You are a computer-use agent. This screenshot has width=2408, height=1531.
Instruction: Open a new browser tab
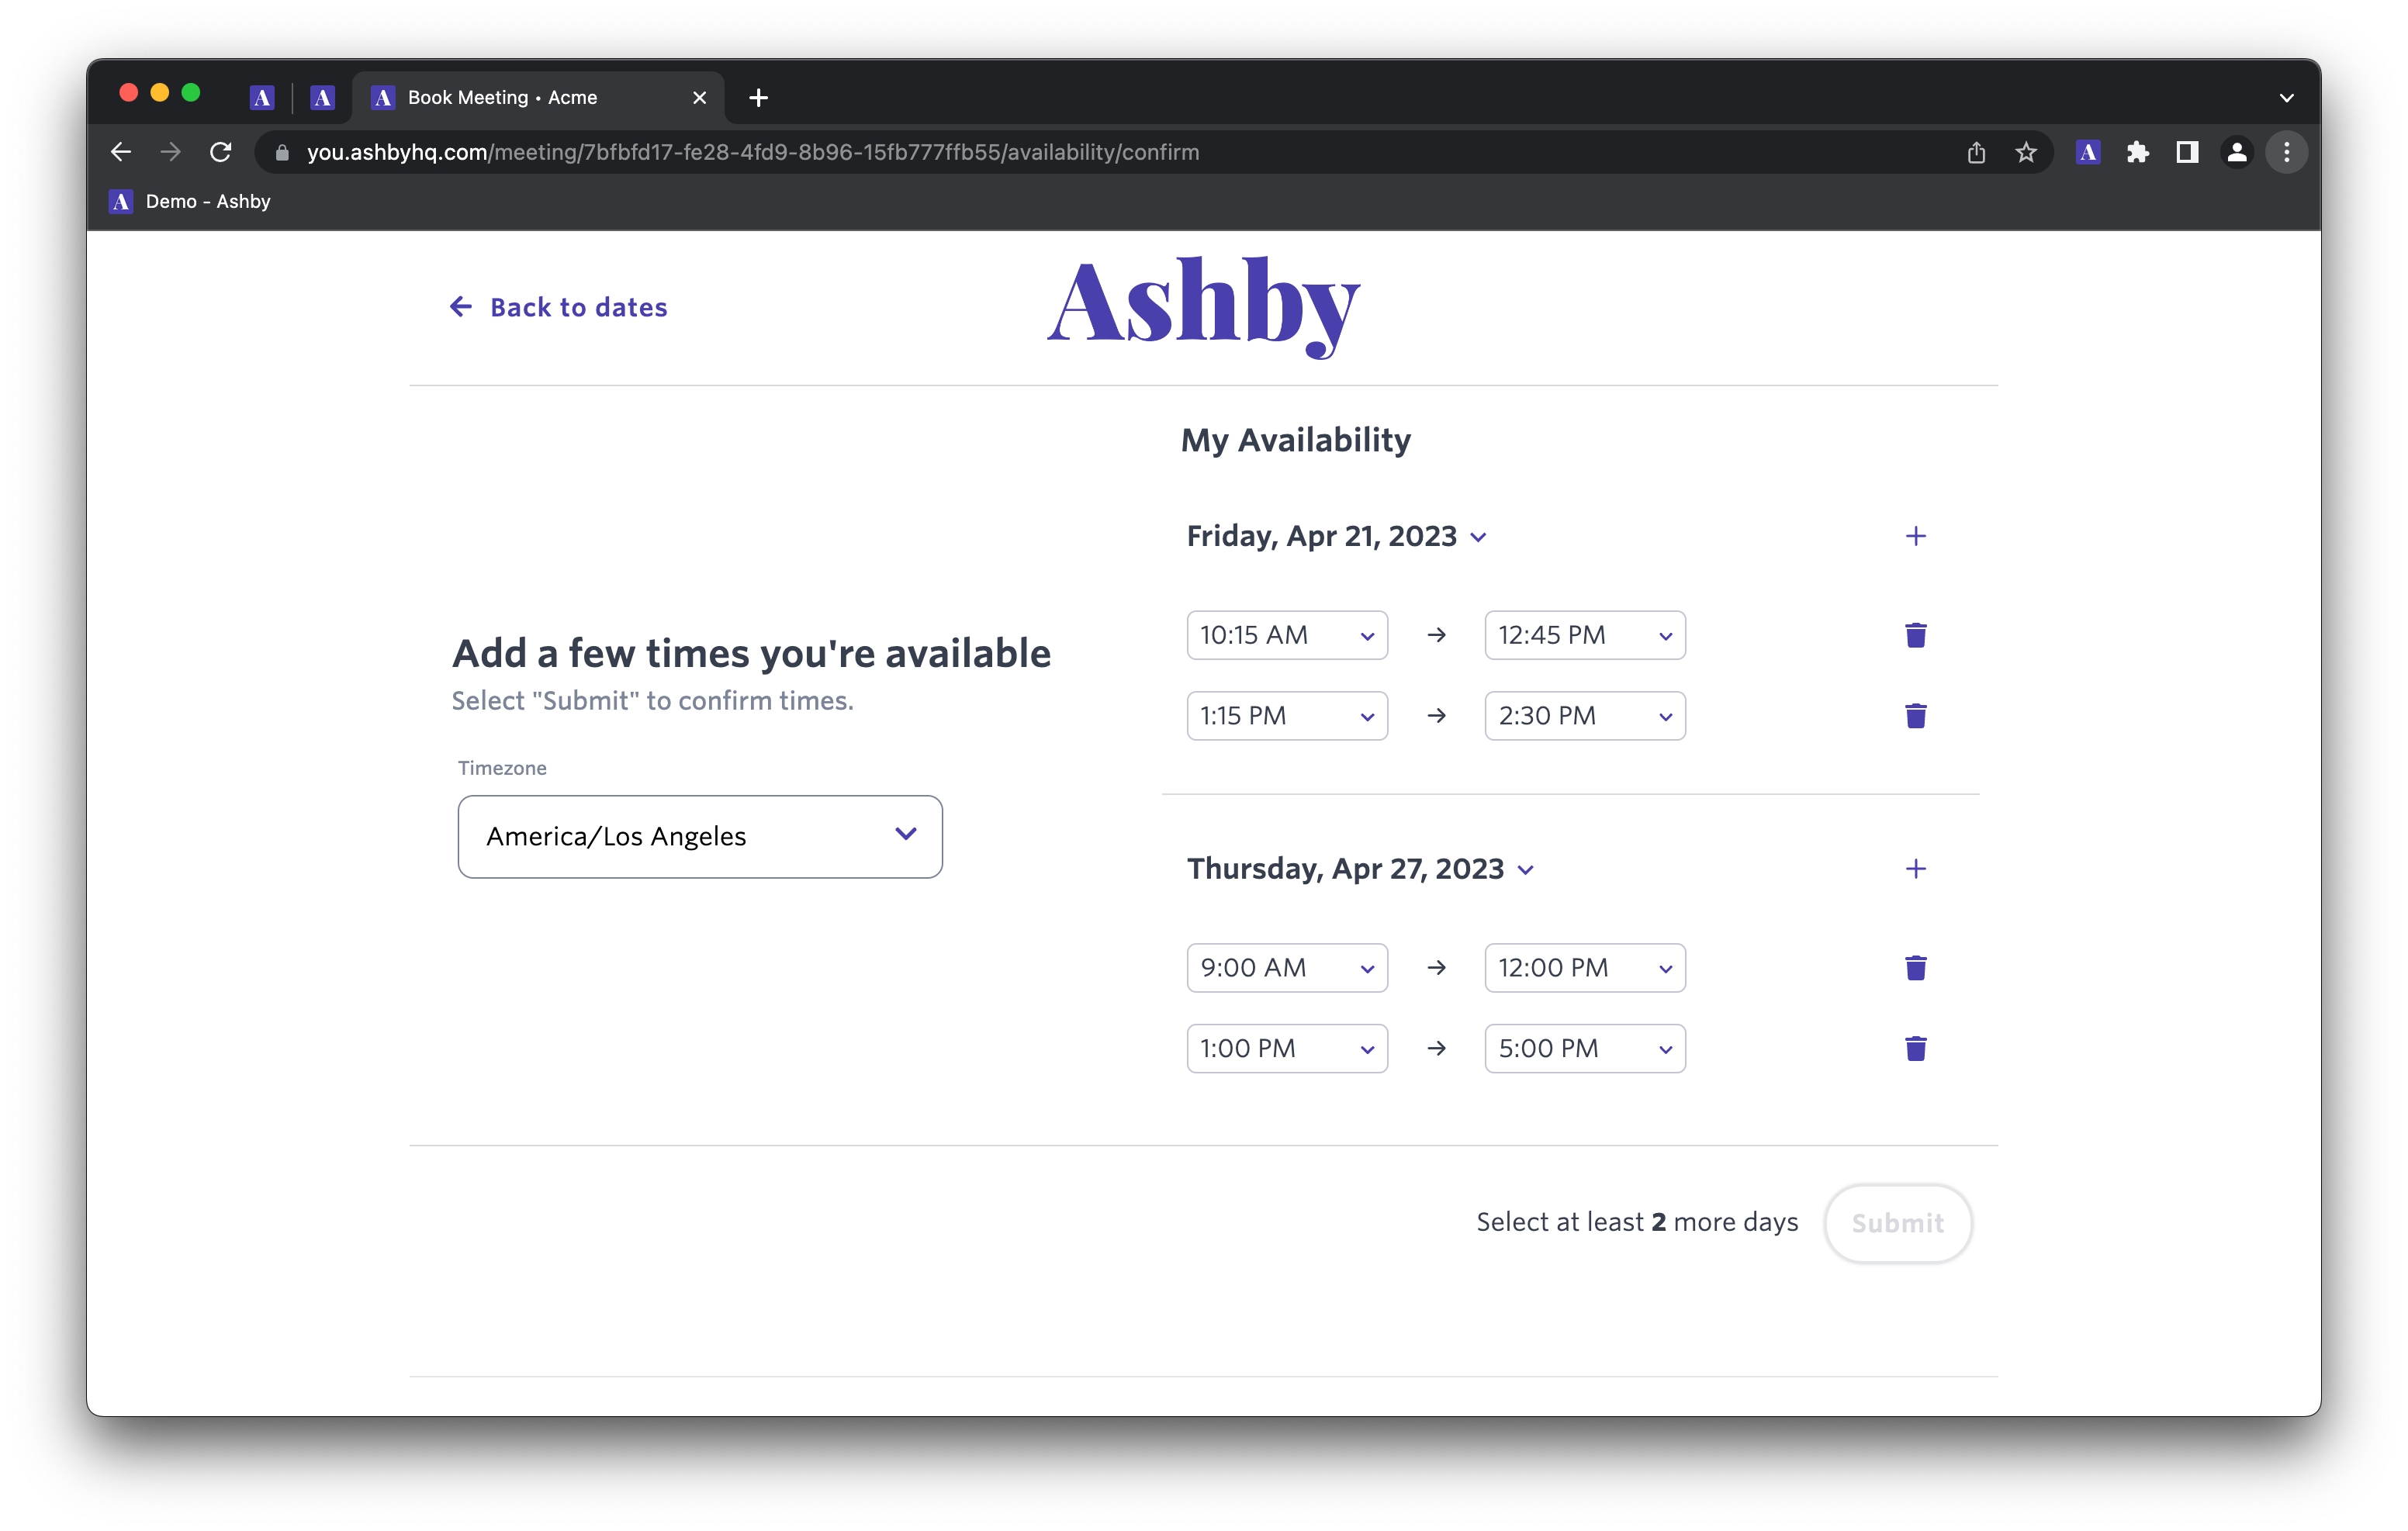758,98
